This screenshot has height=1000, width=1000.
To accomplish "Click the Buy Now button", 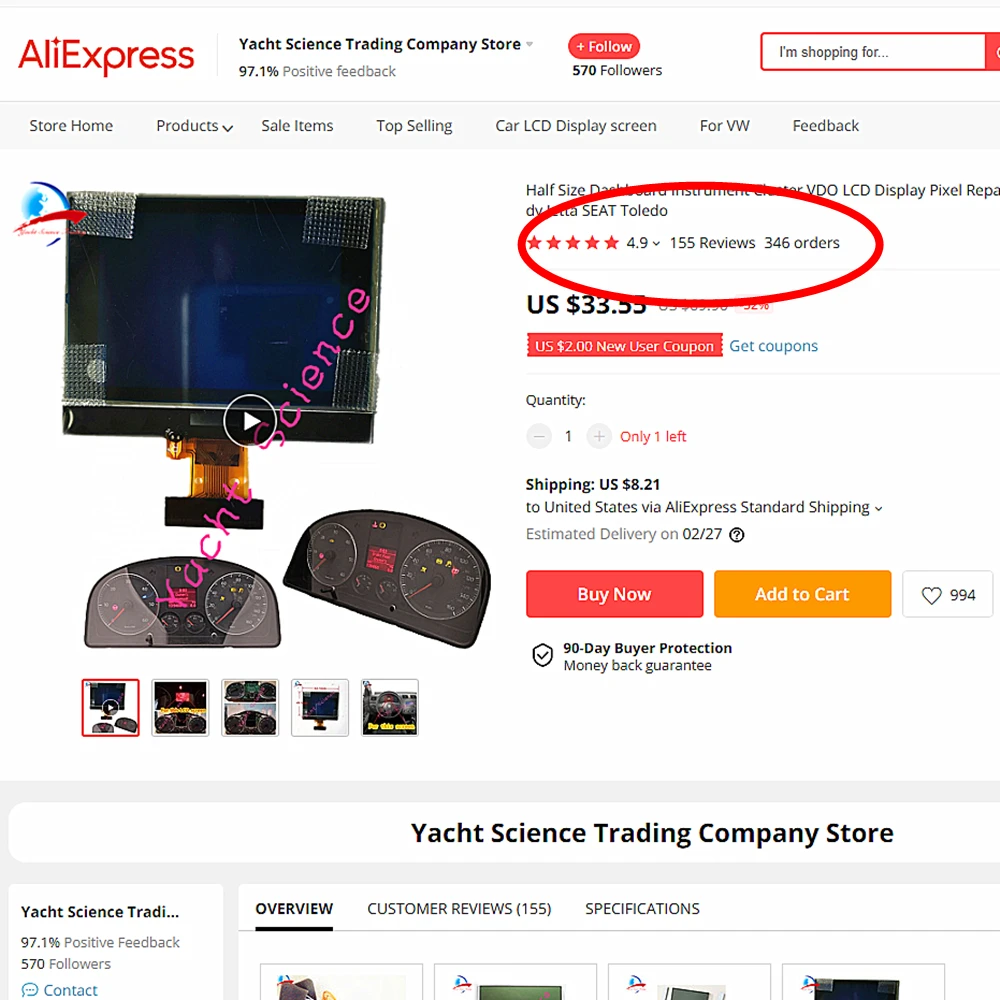I will coord(614,594).
